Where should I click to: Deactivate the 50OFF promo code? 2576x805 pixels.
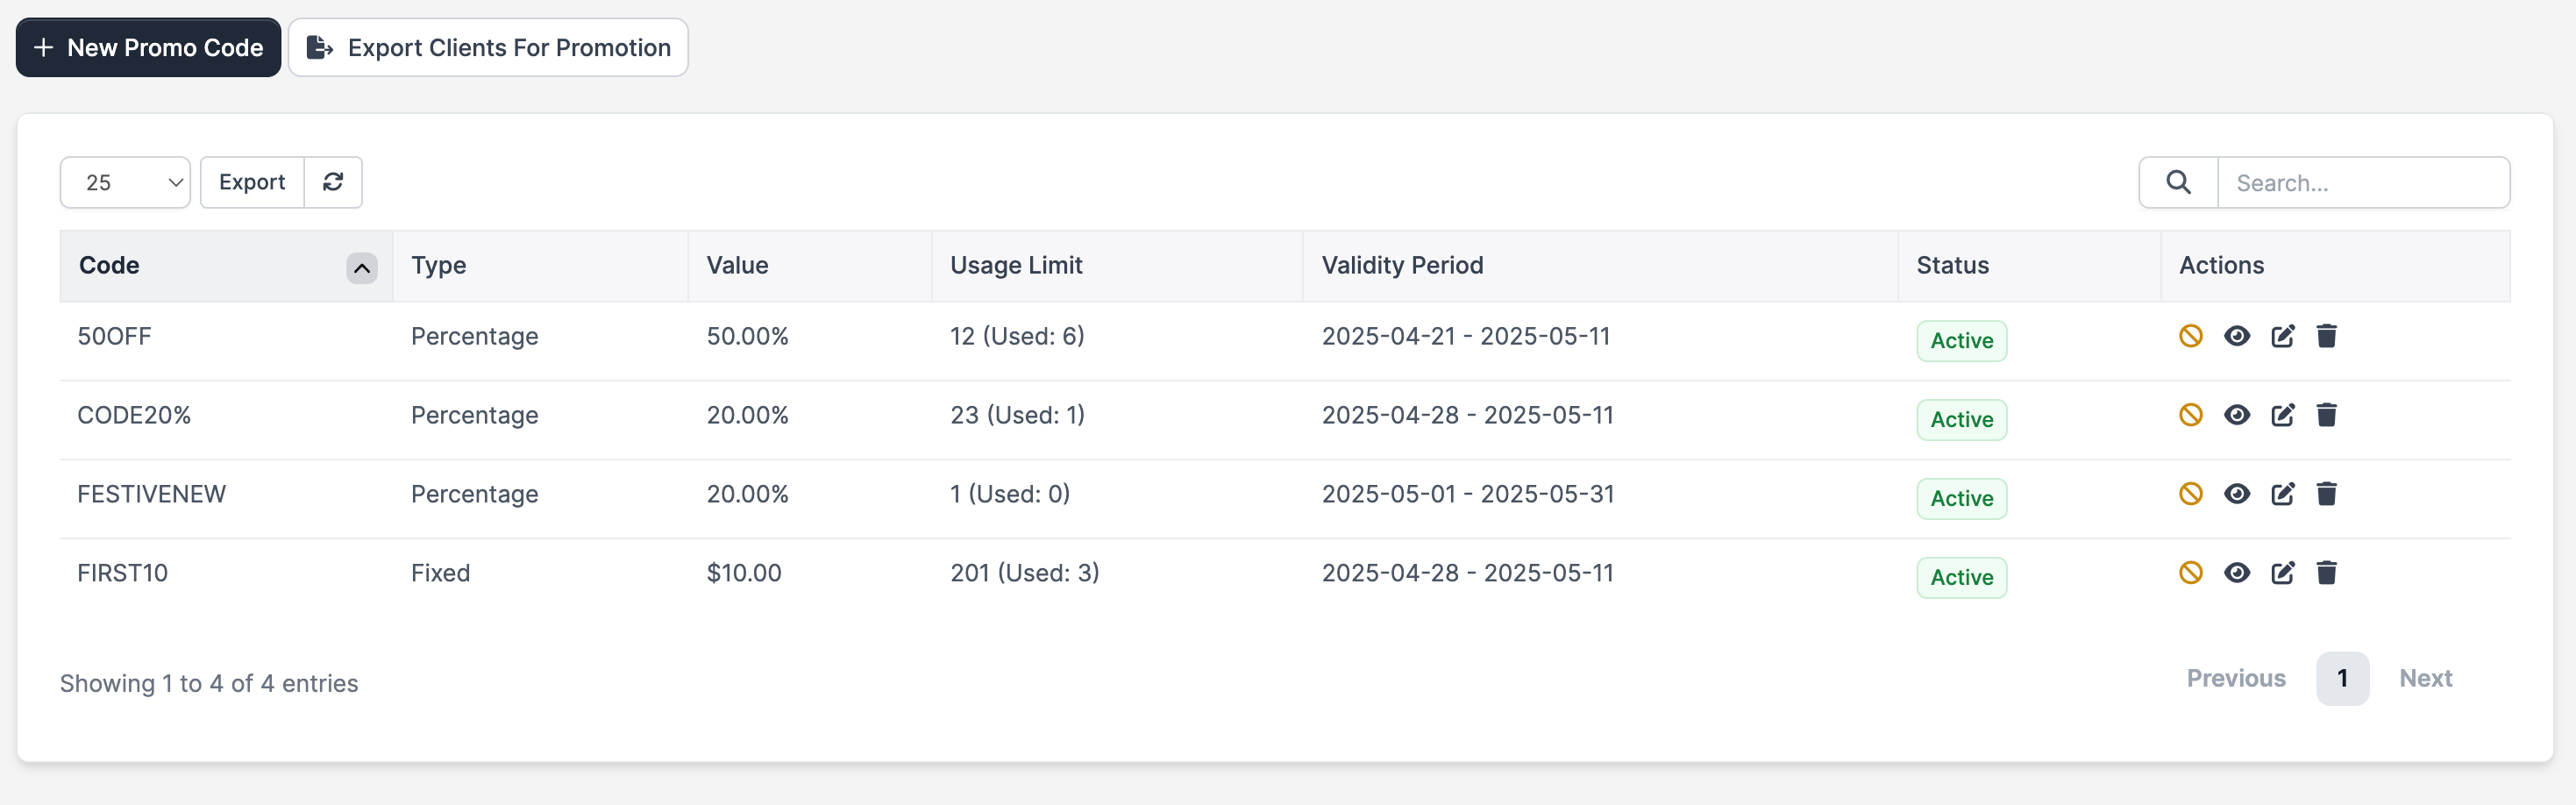coord(2190,336)
